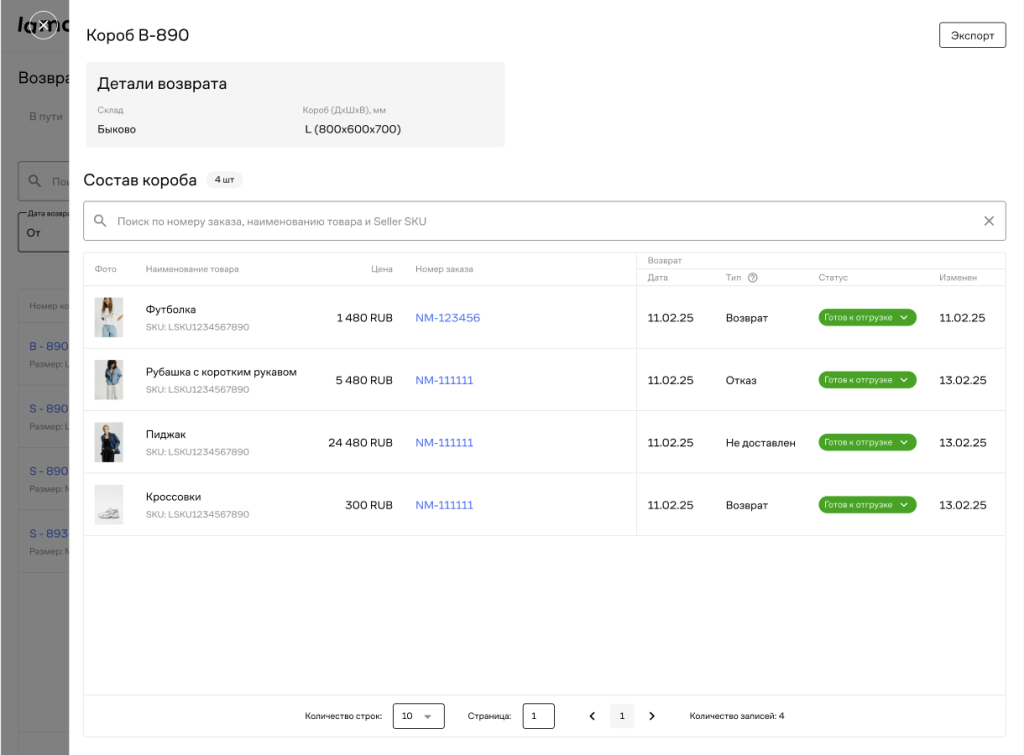Go to the previous page arrow
The height and width of the screenshot is (755, 1024).
click(592, 716)
